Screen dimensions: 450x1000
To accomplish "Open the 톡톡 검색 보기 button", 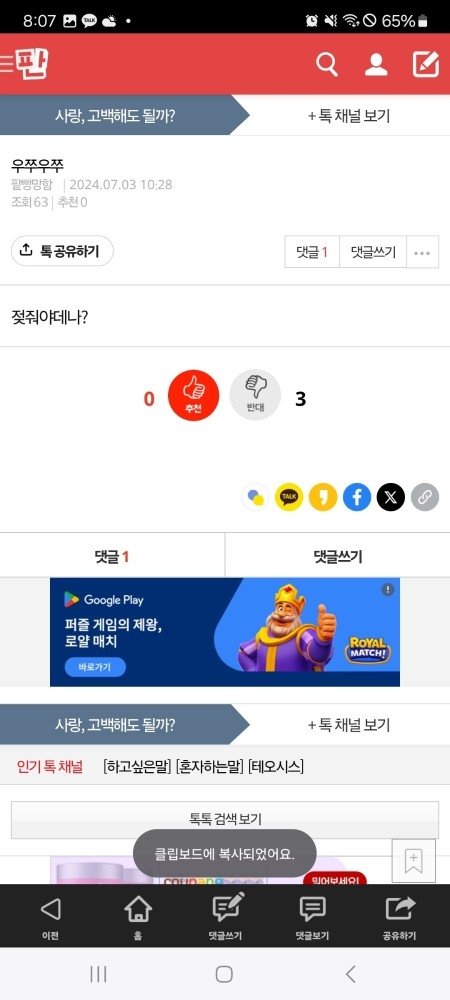I will (x=225, y=820).
